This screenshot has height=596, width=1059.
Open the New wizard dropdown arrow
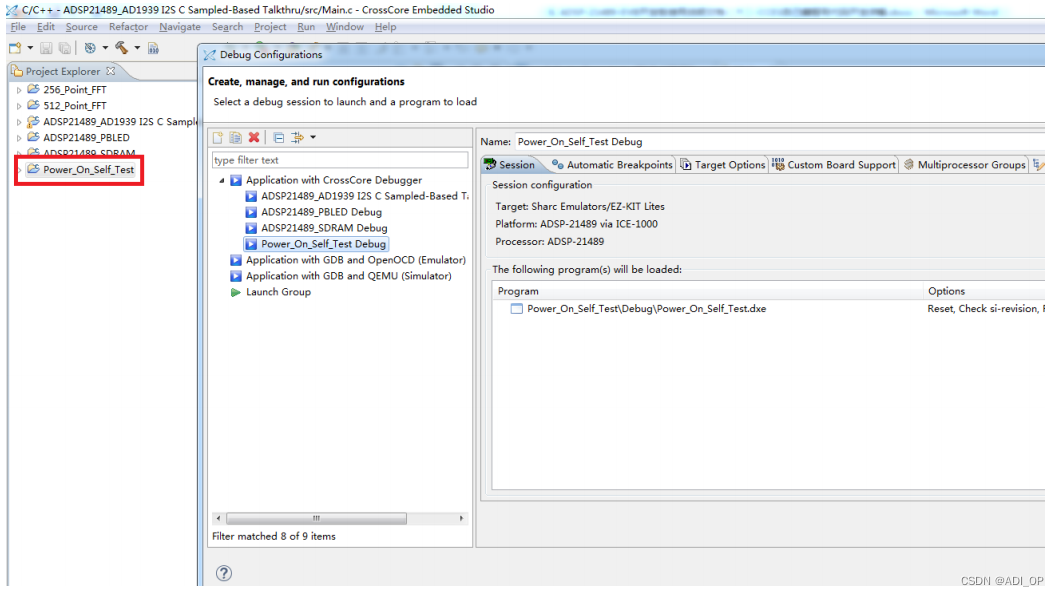tap(30, 48)
